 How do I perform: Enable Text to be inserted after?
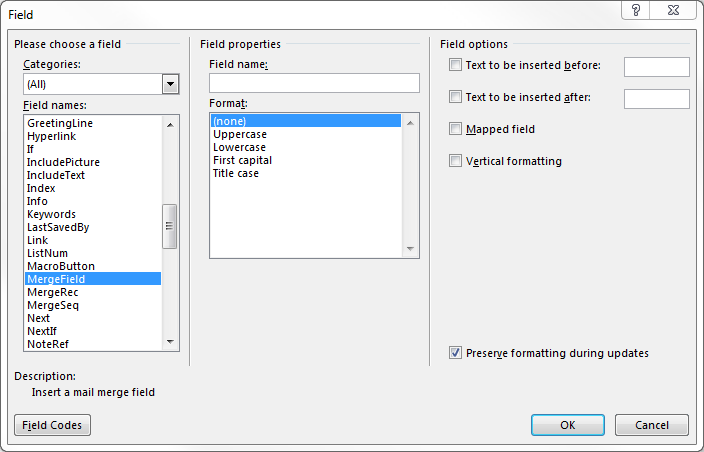[x=456, y=98]
